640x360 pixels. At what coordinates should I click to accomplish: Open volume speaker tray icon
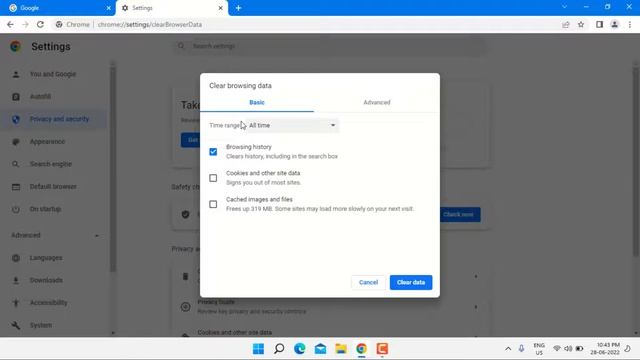coord(568,349)
